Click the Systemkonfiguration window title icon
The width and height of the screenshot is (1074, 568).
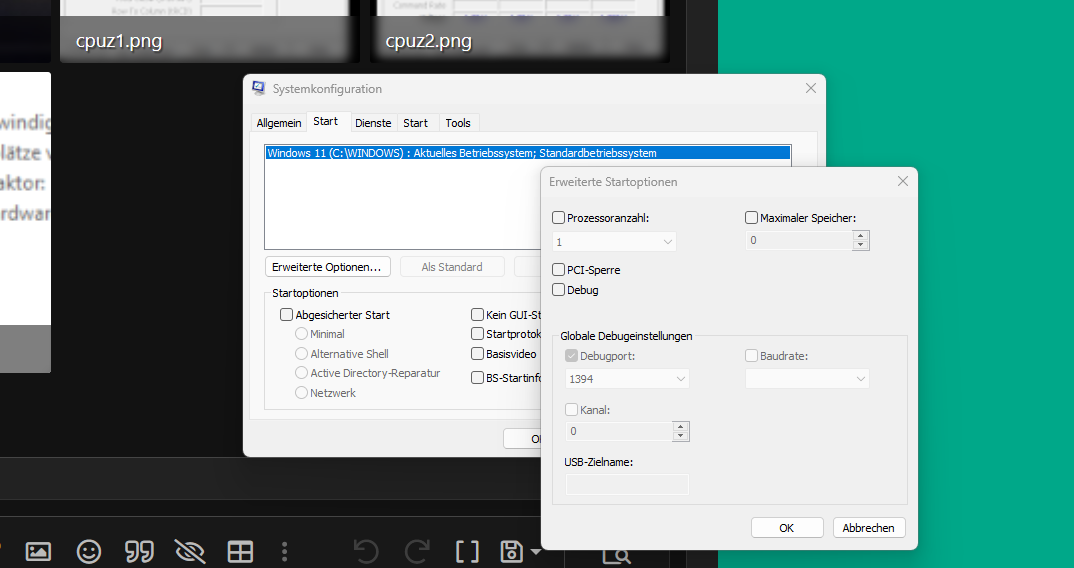click(x=259, y=88)
